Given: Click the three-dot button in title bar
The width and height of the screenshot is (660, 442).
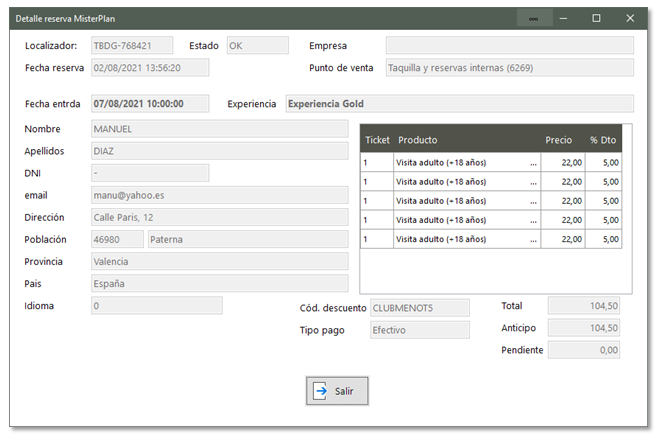Looking at the screenshot, I should [x=533, y=19].
